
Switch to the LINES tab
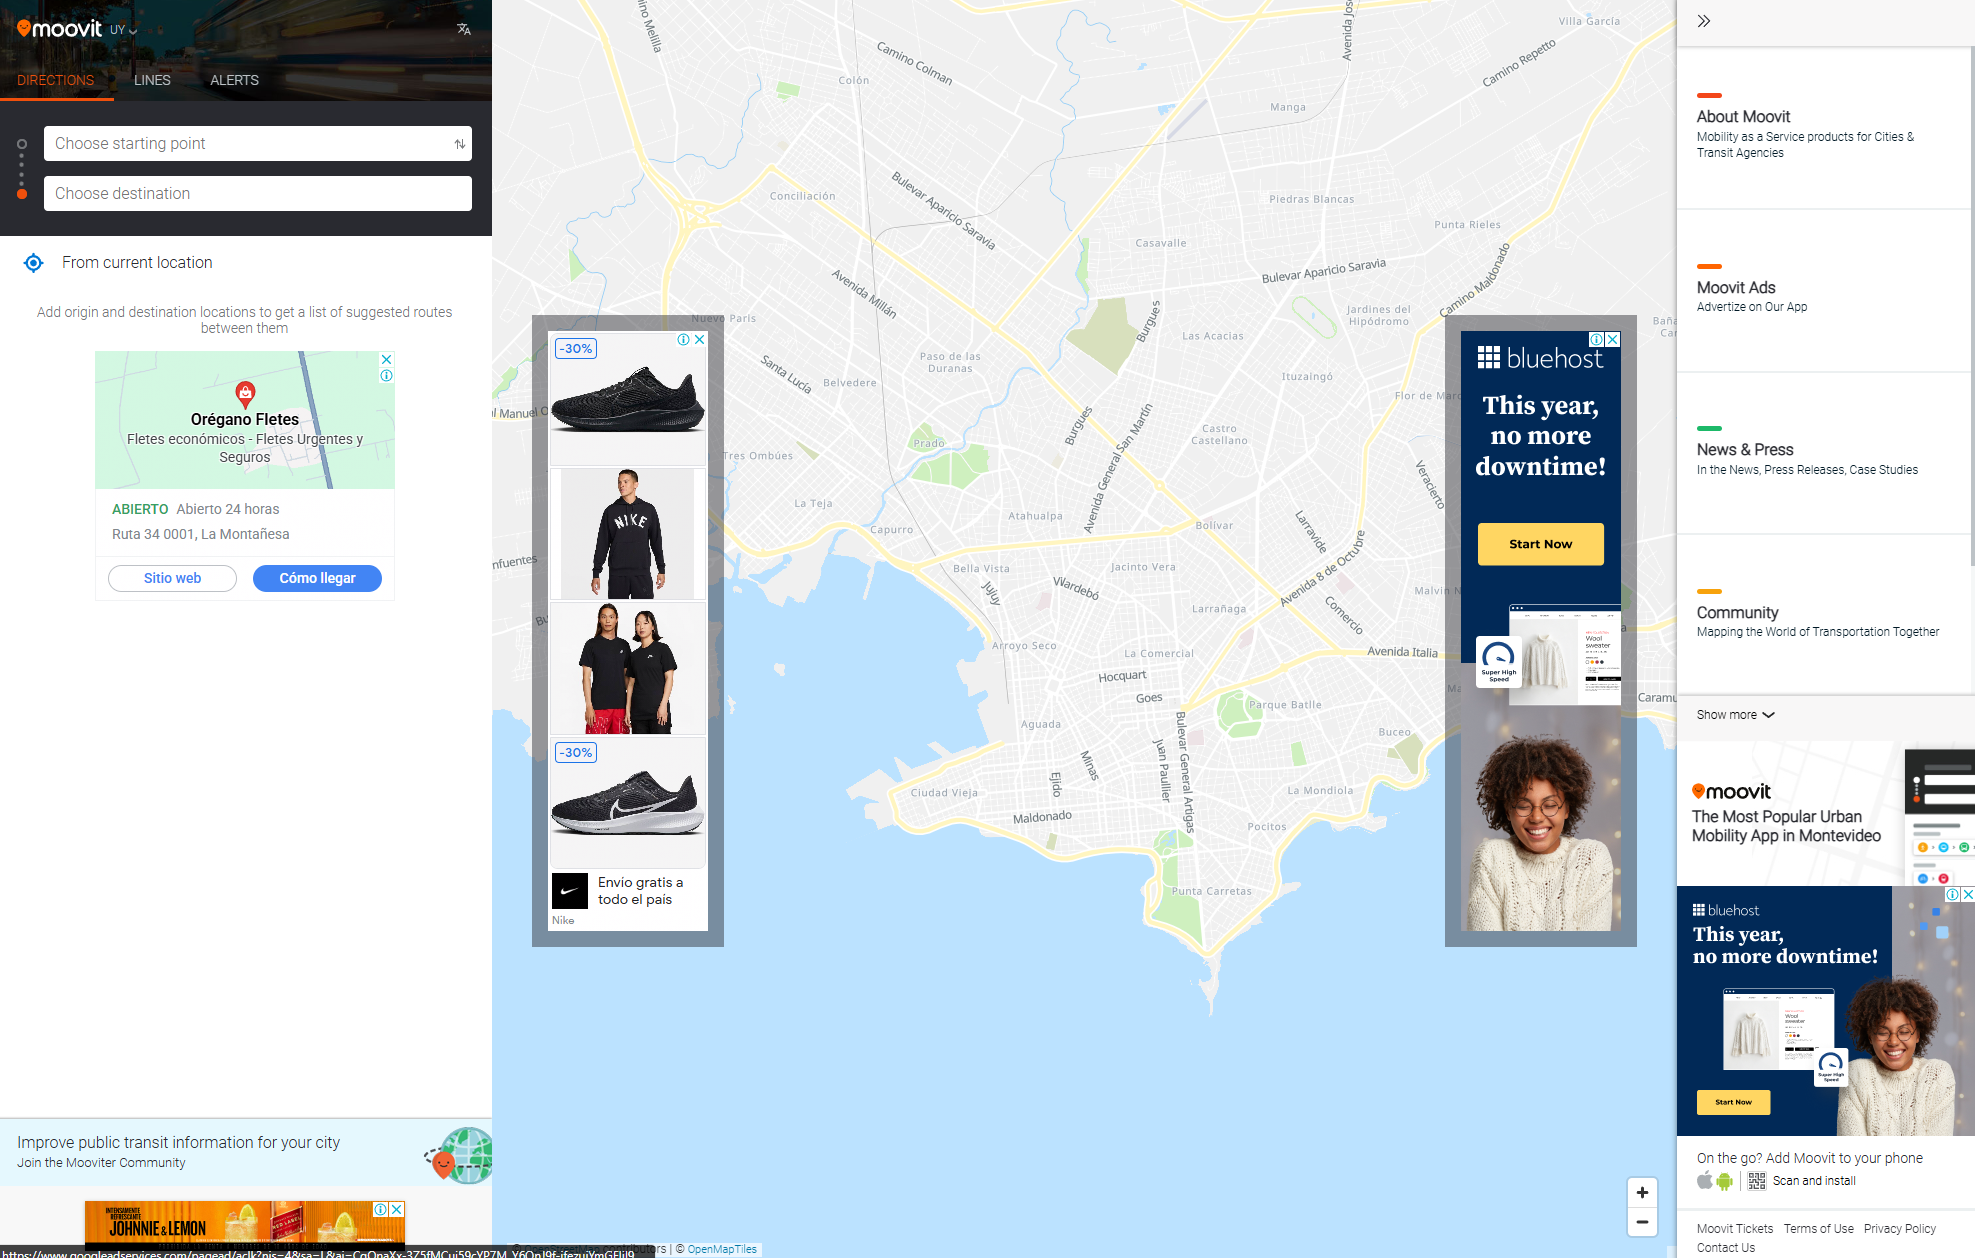click(152, 80)
